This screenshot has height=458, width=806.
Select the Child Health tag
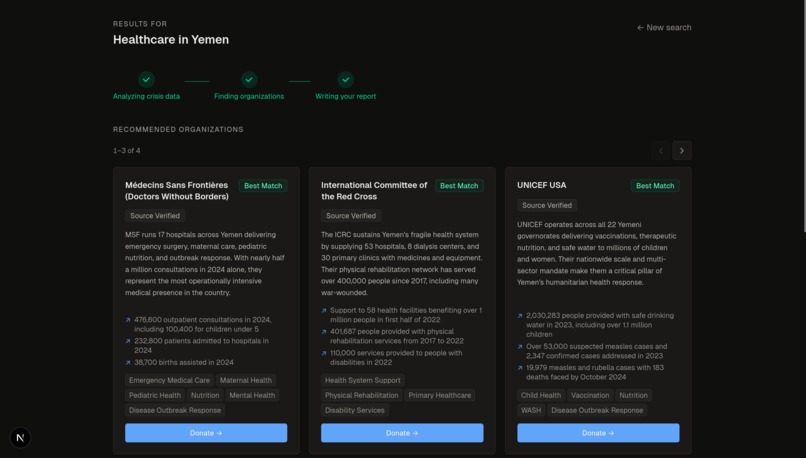pos(541,395)
